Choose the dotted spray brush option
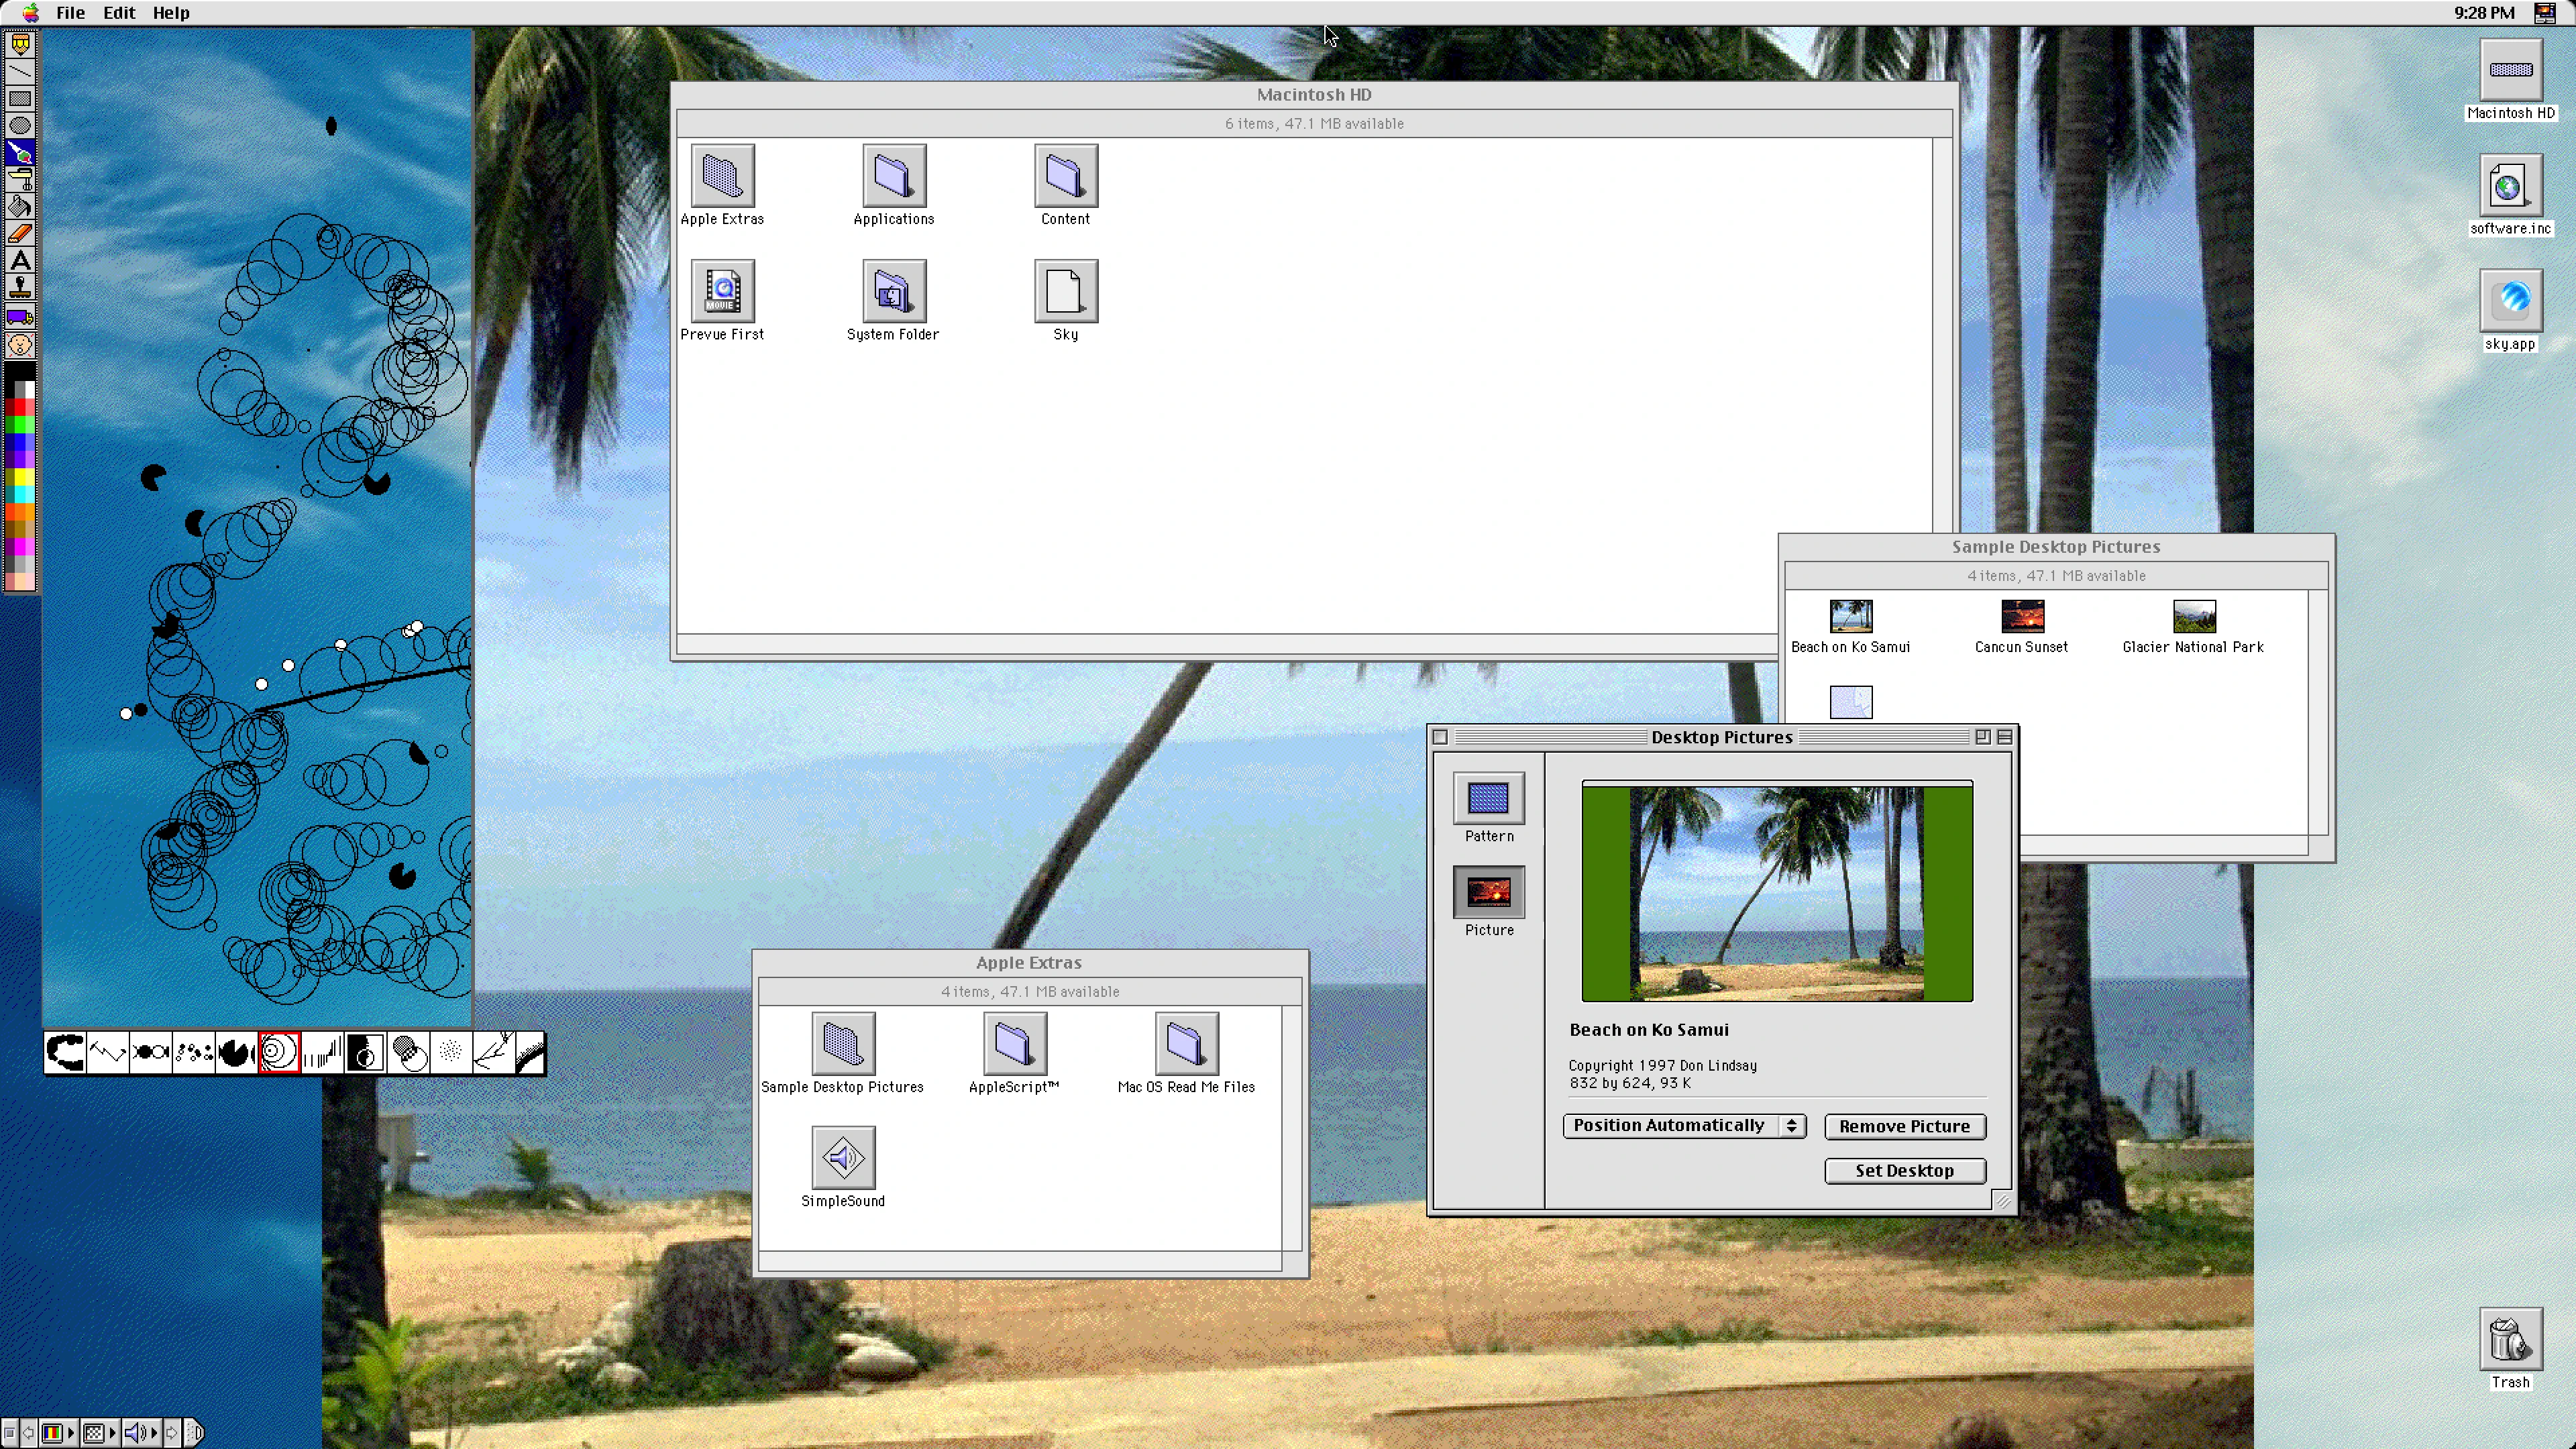The height and width of the screenshot is (1449, 2576). 451,1052
